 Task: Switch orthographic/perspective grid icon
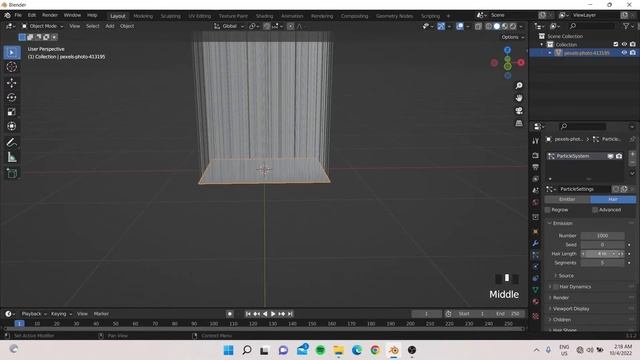(x=519, y=123)
